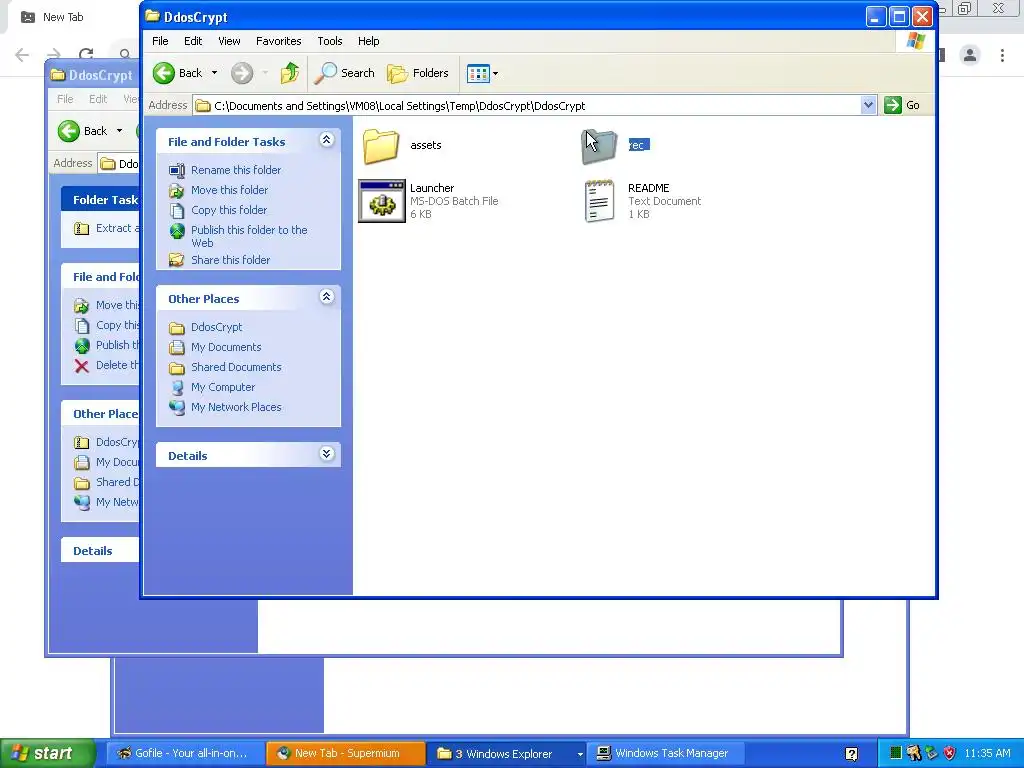Go to DdosCrypt in front window Other Places
Viewport: 1024px width, 768px height.
[x=216, y=327]
